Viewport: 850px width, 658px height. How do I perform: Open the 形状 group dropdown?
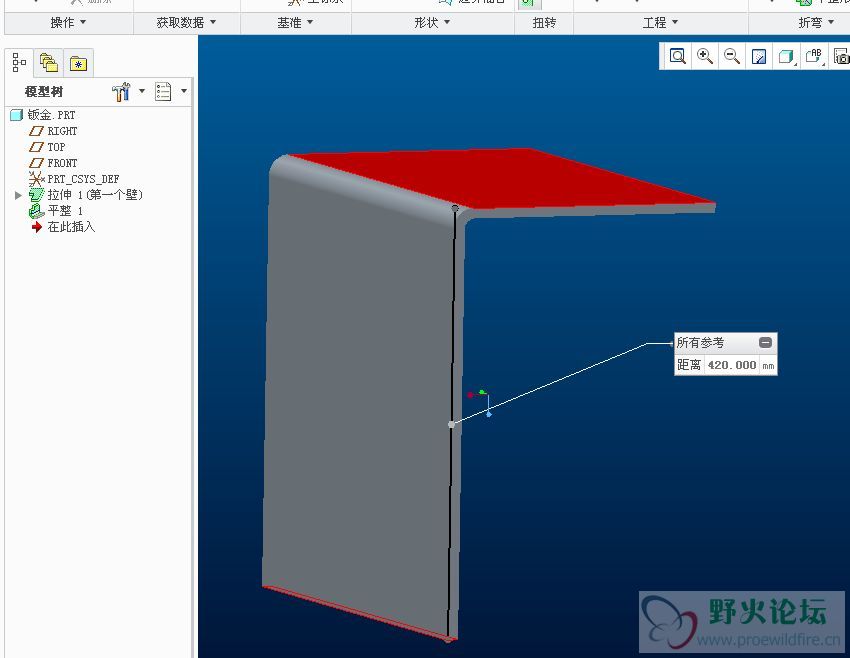pyautogui.click(x=432, y=22)
